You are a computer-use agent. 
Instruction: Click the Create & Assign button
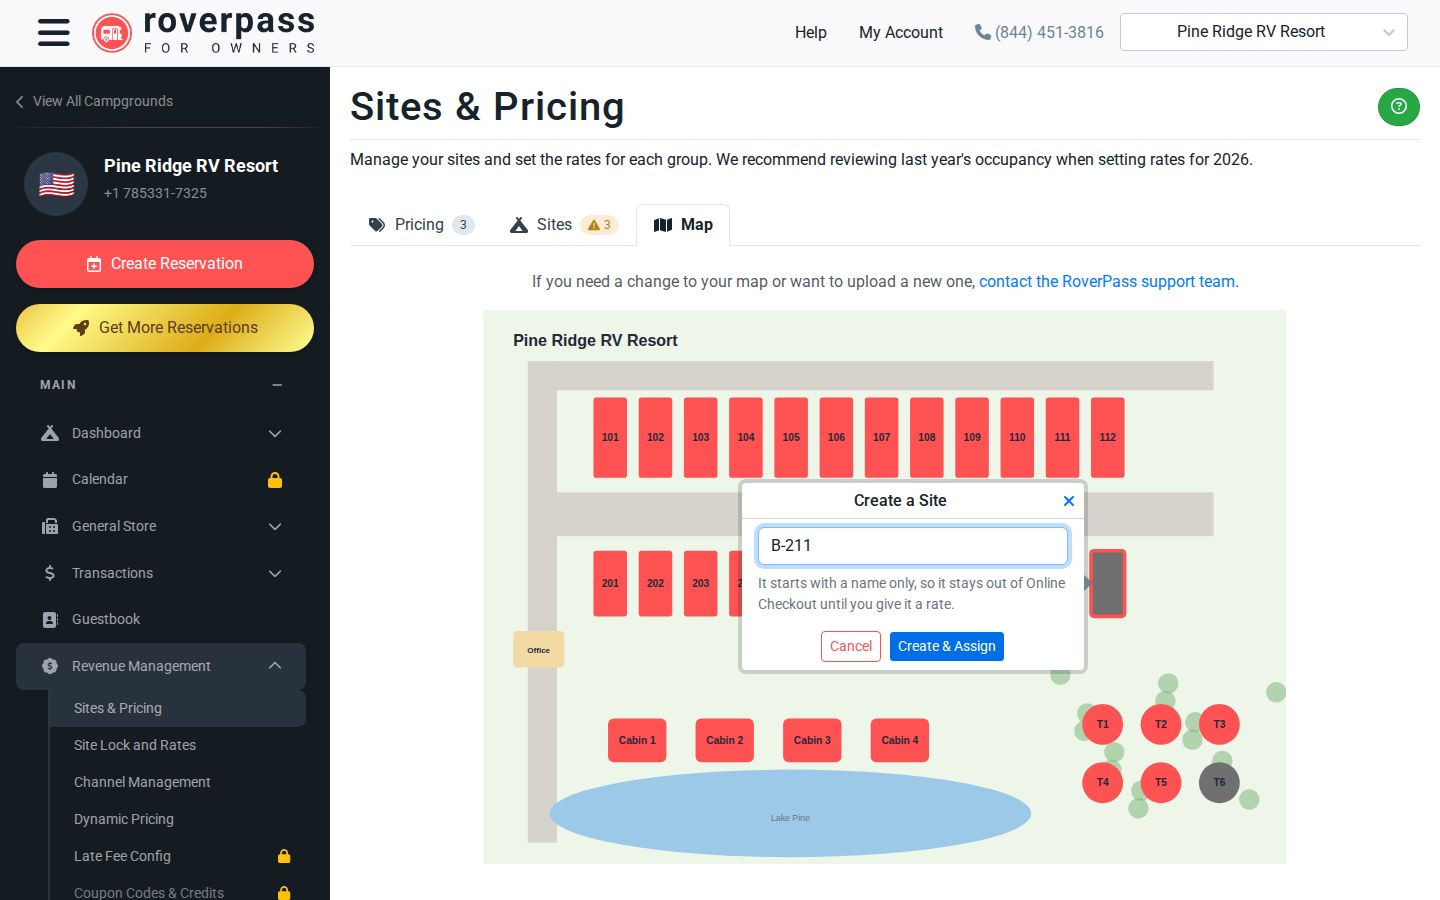(x=947, y=646)
